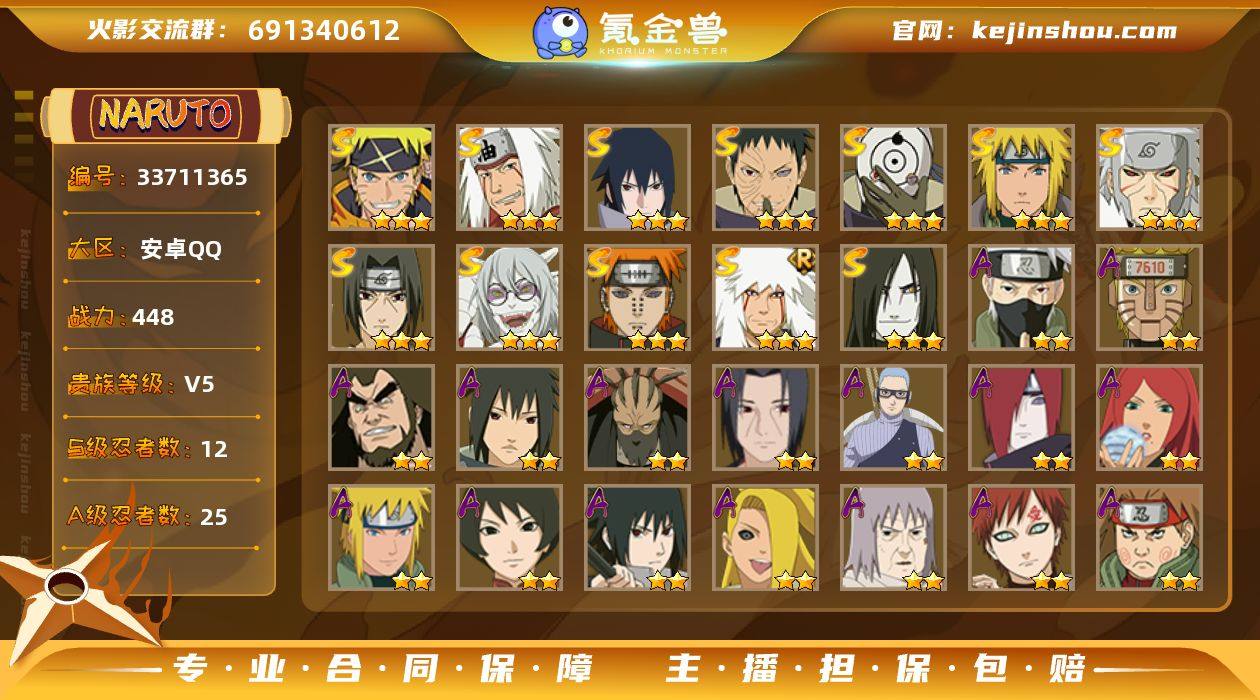Click the QQ group number 691340612
Viewport: 1260px width, 700px height.
(324, 30)
